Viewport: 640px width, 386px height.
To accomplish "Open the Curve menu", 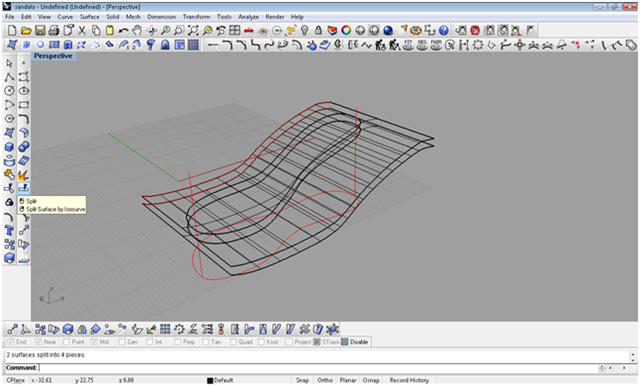I will click(x=65, y=17).
